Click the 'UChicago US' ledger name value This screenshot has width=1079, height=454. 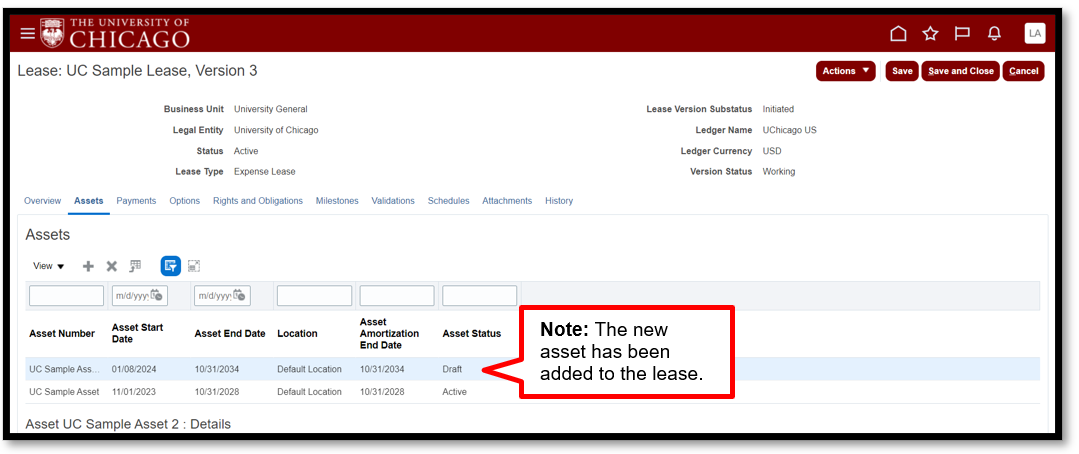789,130
